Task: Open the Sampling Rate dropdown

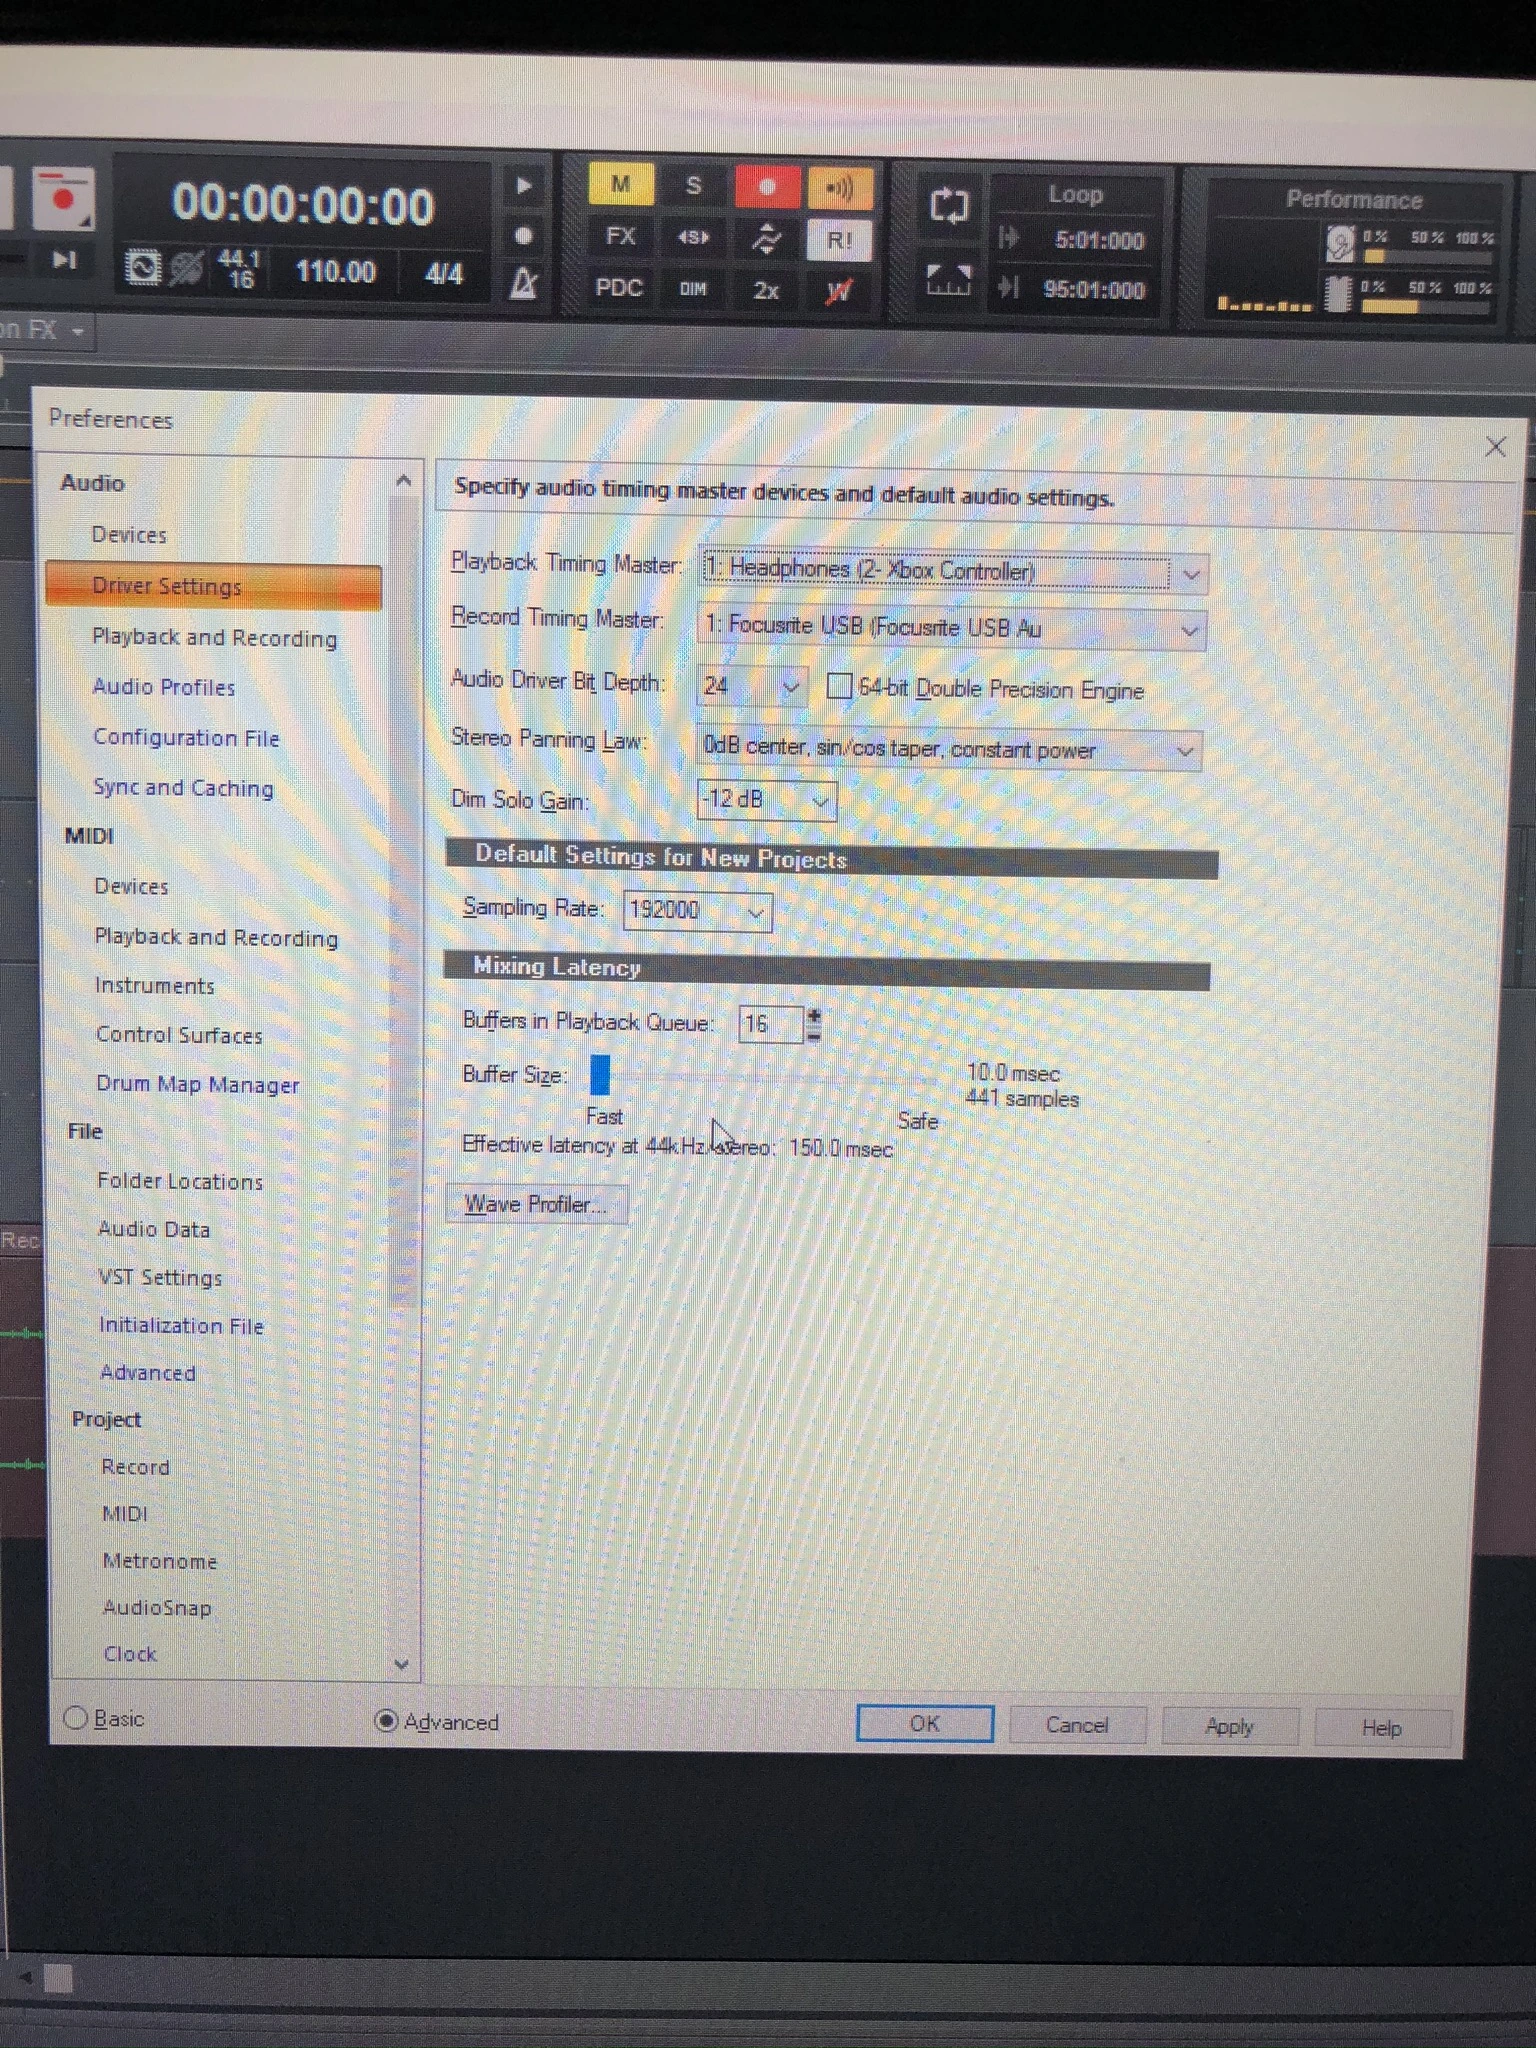Action: coord(756,912)
